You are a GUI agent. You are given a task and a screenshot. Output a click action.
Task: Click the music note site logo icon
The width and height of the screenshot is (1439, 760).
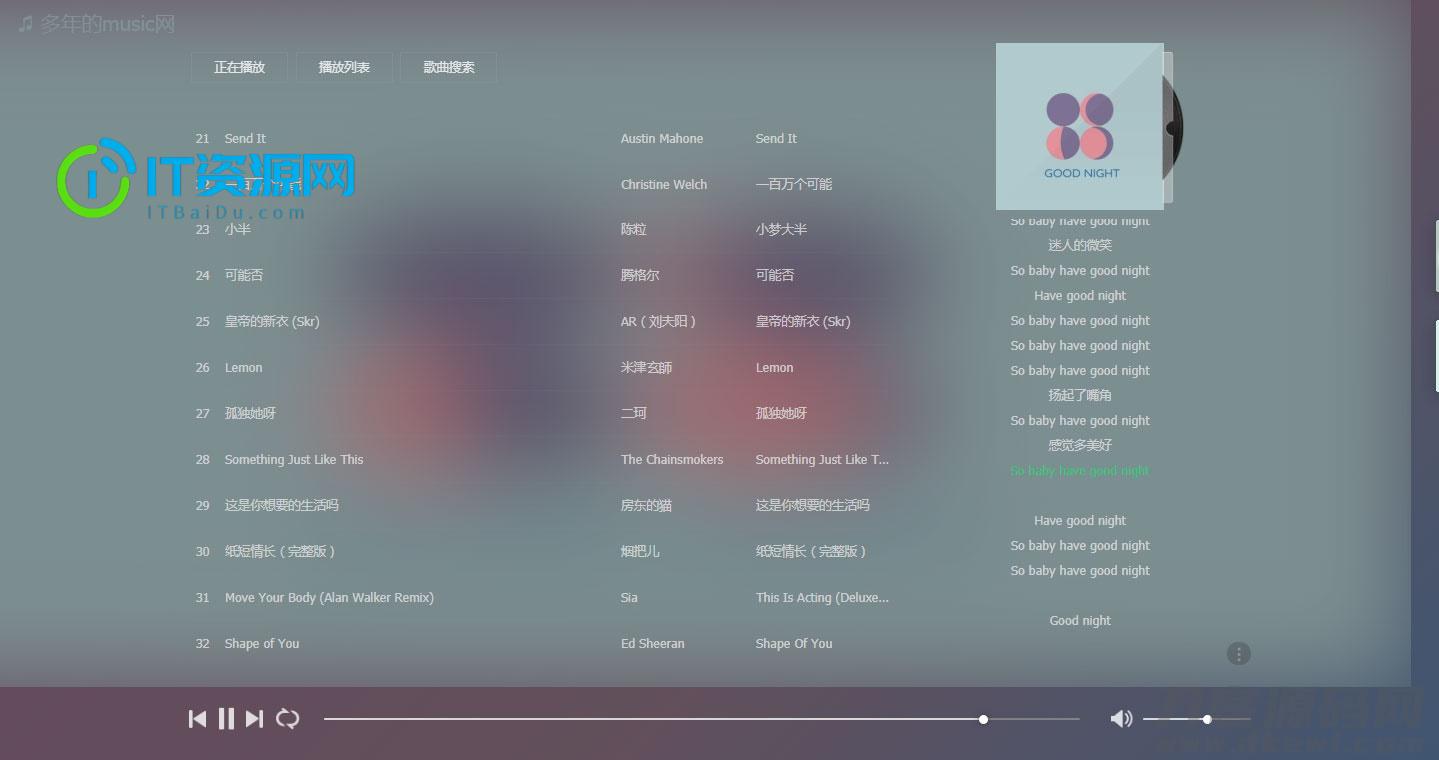(x=26, y=23)
